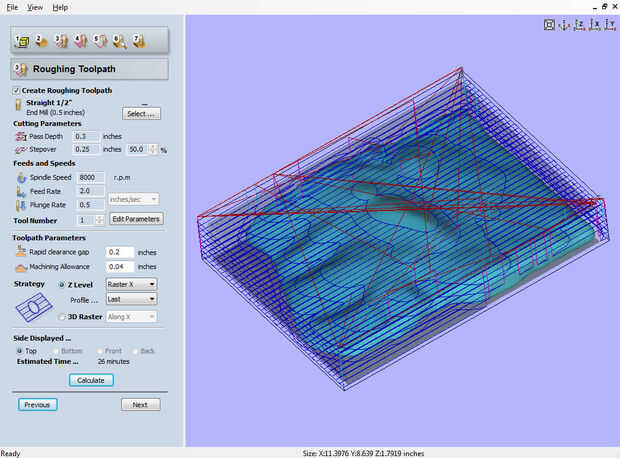Click the Machining Allowance icon
620x458 pixels.
pyautogui.click(x=21, y=268)
